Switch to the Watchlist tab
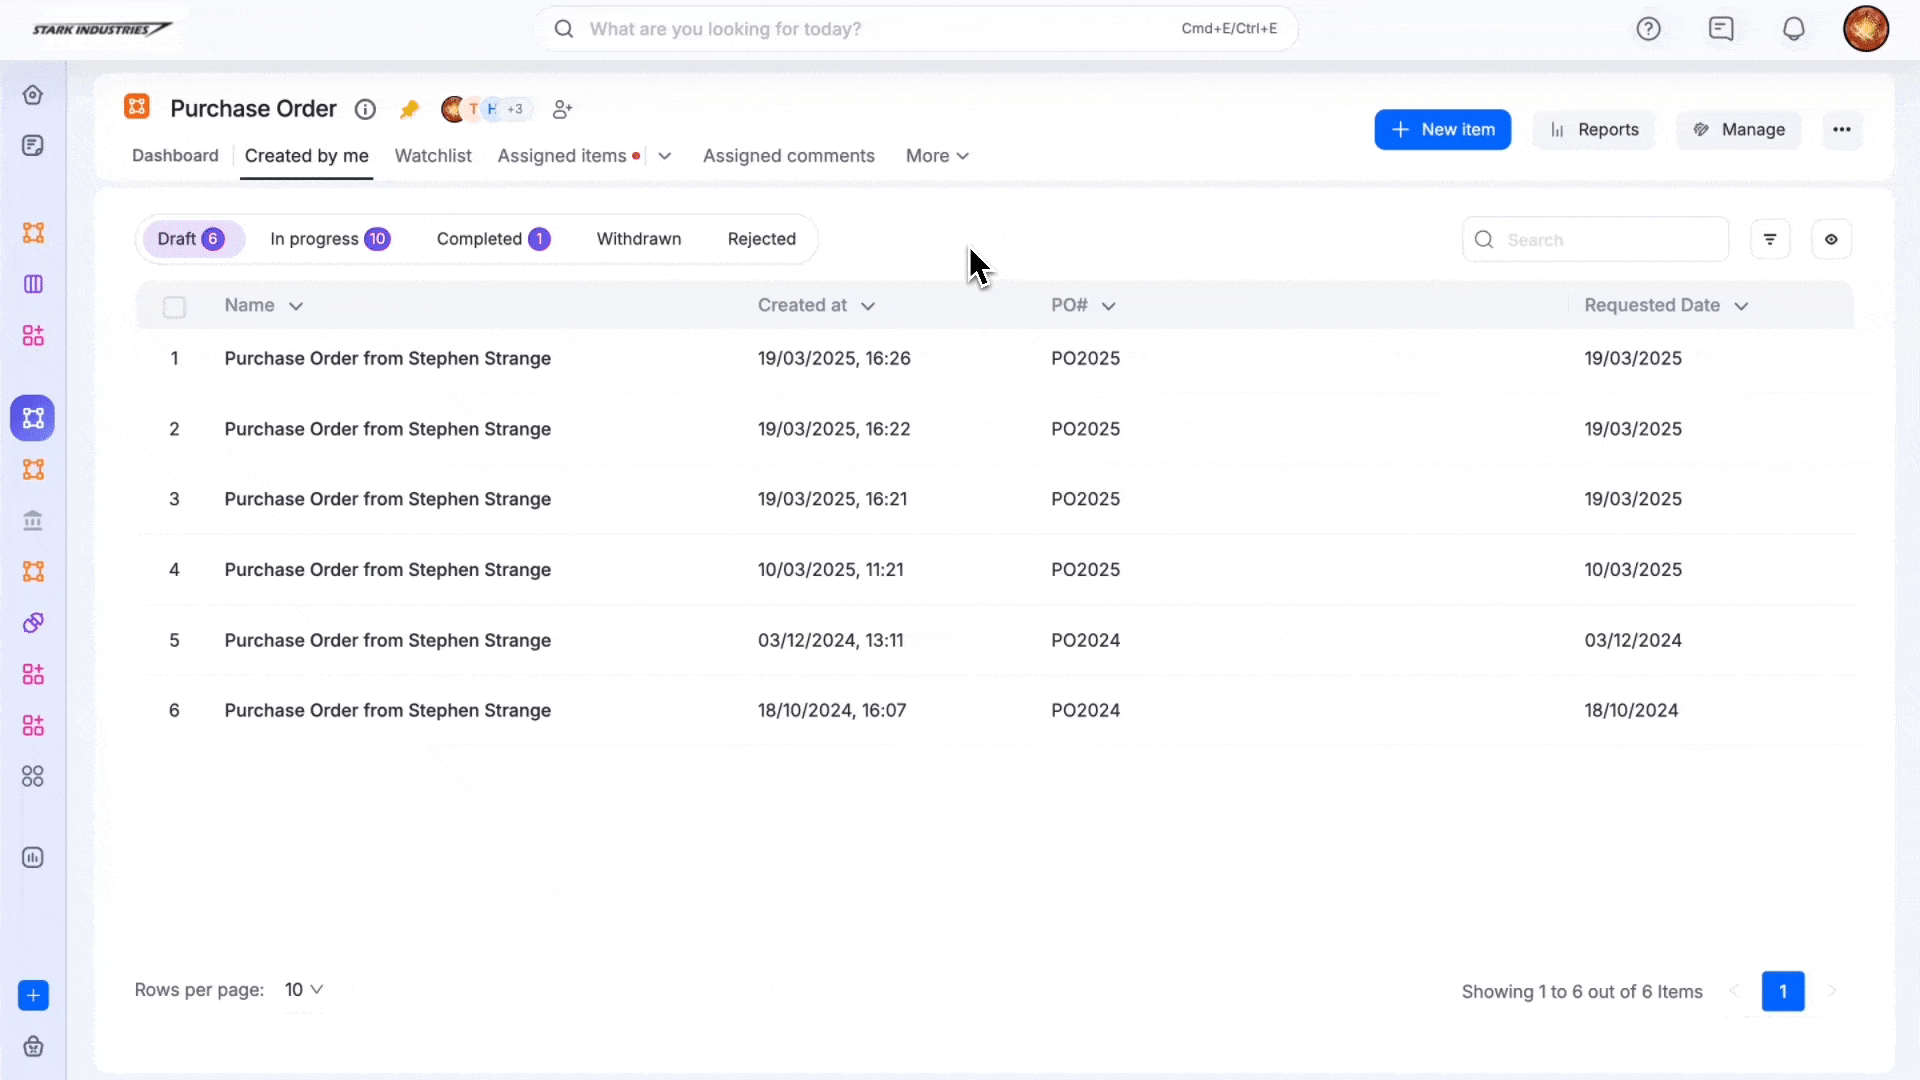The width and height of the screenshot is (1920, 1080). (433, 156)
